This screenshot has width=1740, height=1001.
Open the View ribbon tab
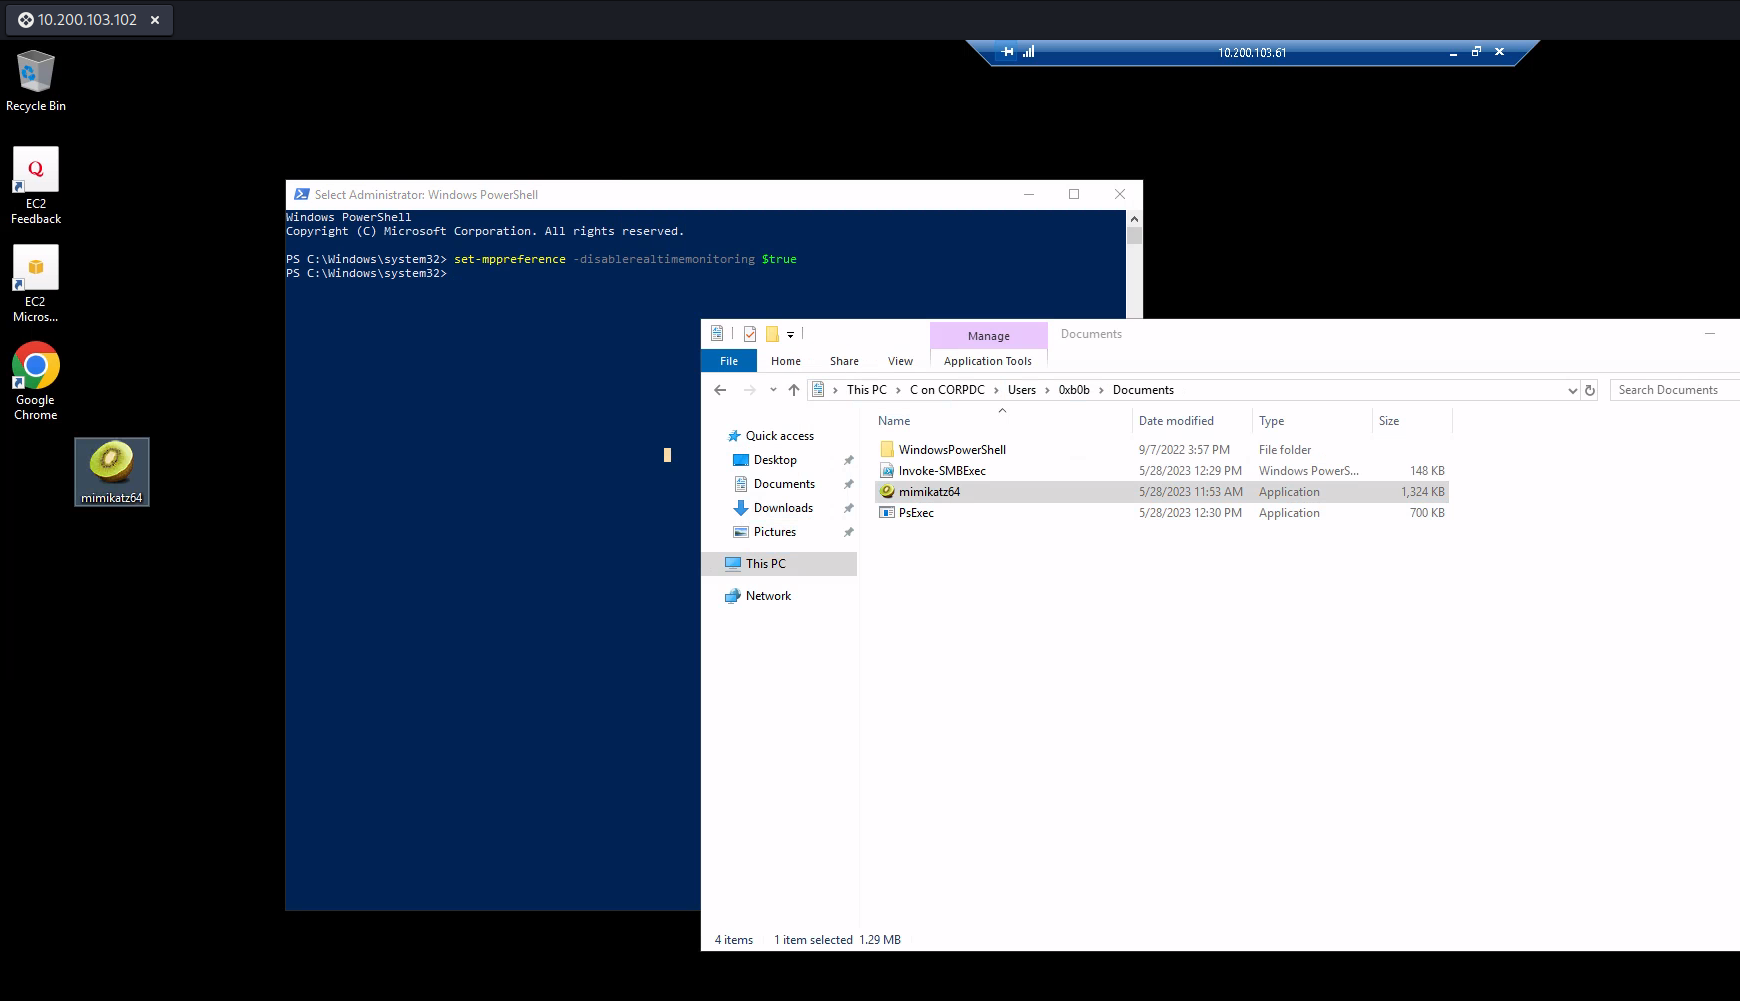tap(900, 361)
